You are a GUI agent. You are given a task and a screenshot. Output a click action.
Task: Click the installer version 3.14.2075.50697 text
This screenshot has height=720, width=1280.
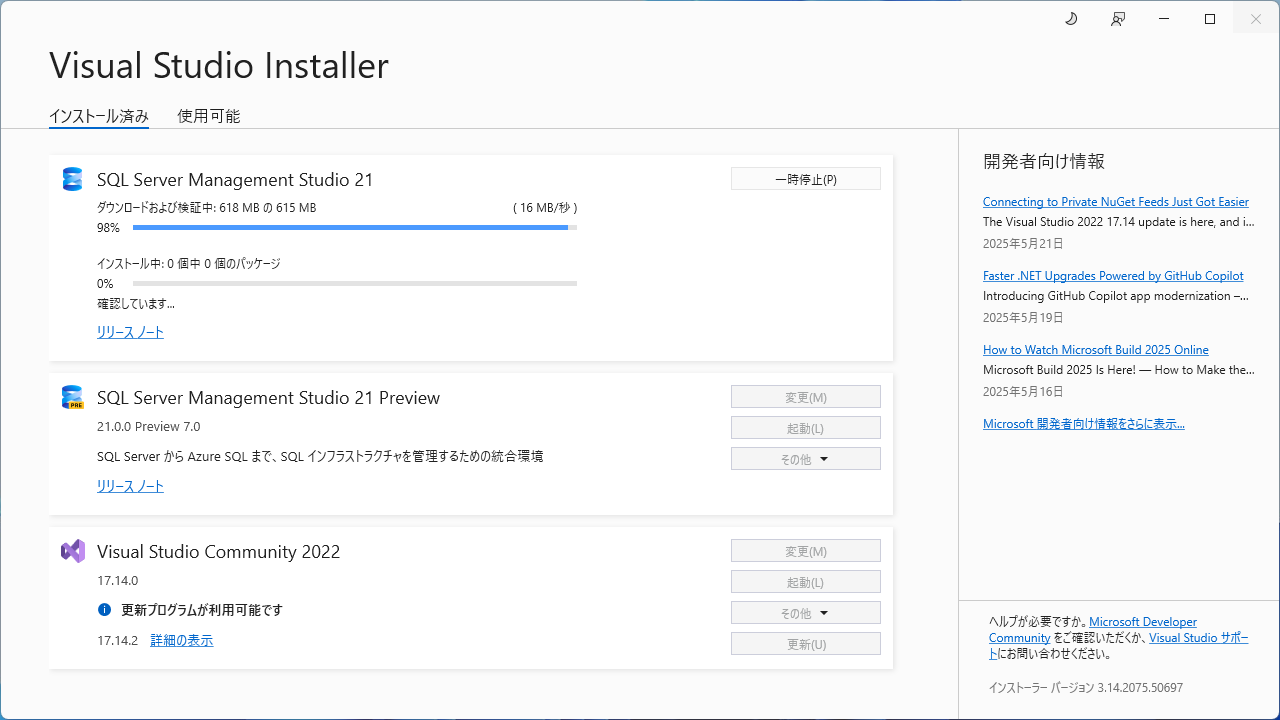tap(1086, 688)
